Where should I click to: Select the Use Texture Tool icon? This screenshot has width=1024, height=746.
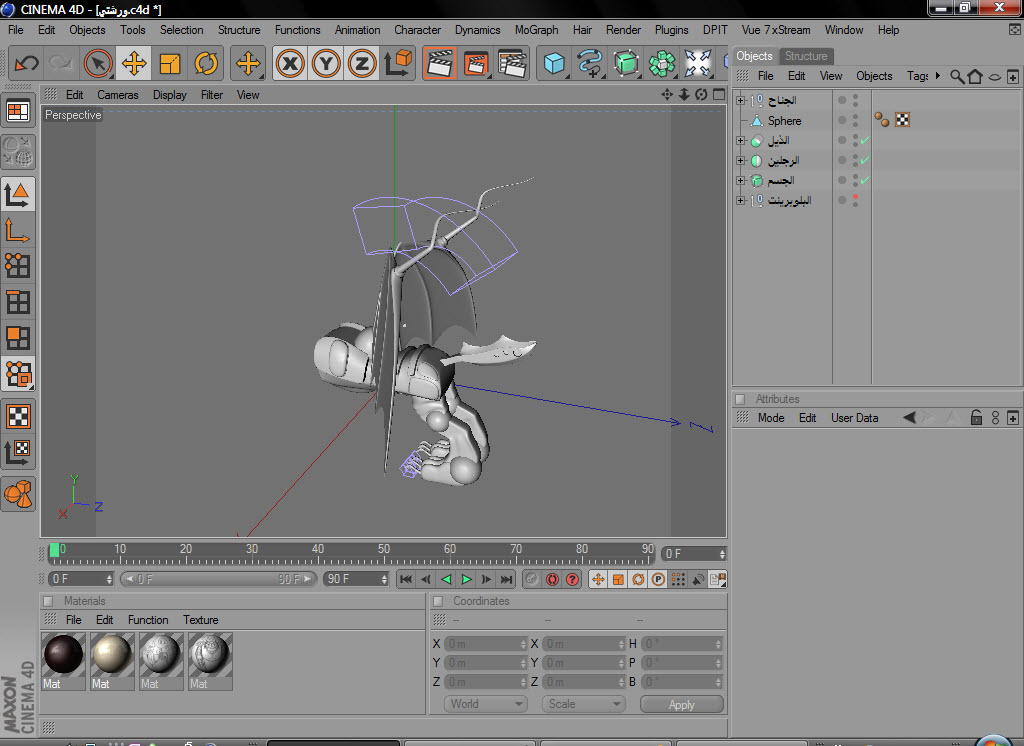18,415
